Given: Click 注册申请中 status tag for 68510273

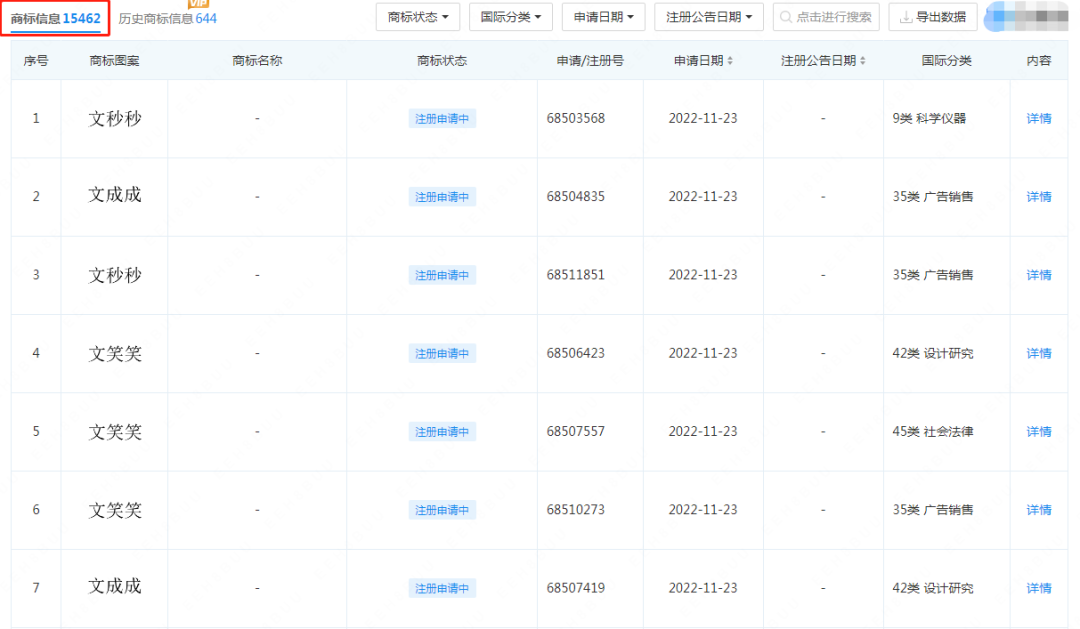Looking at the screenshot, I should coord(442,510).
